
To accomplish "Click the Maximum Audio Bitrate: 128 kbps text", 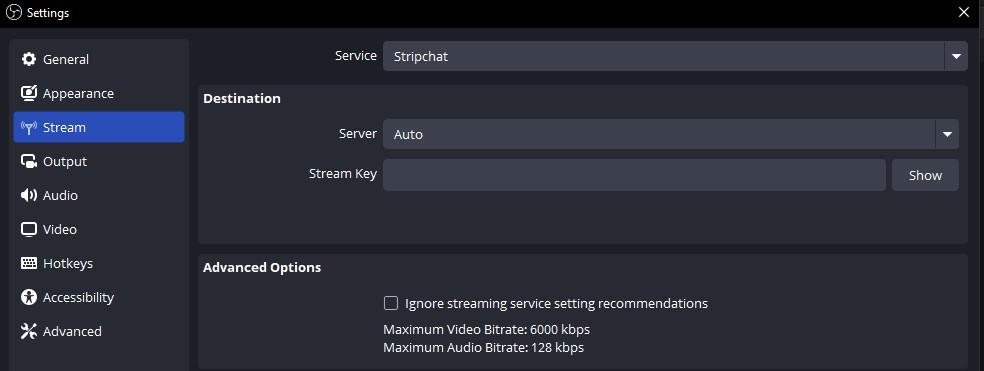I will coord(483,347).
